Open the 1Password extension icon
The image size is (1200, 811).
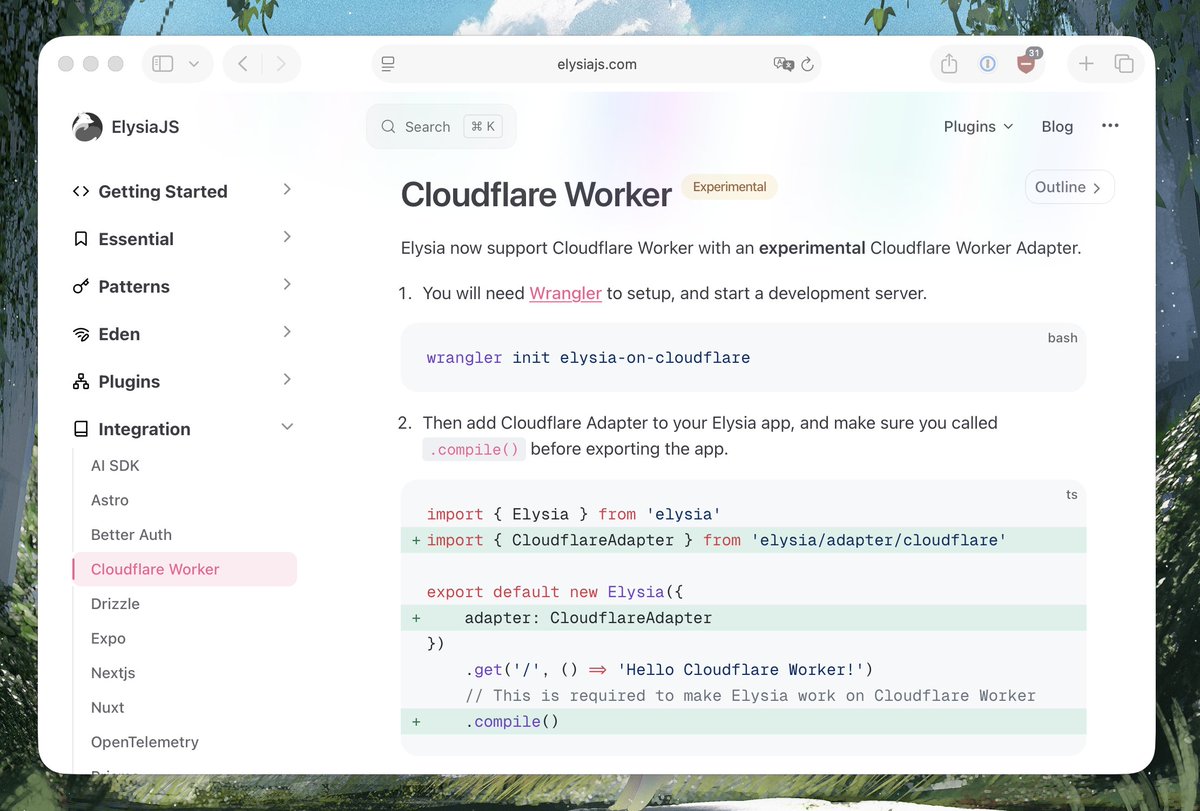(x=987, y=64)
